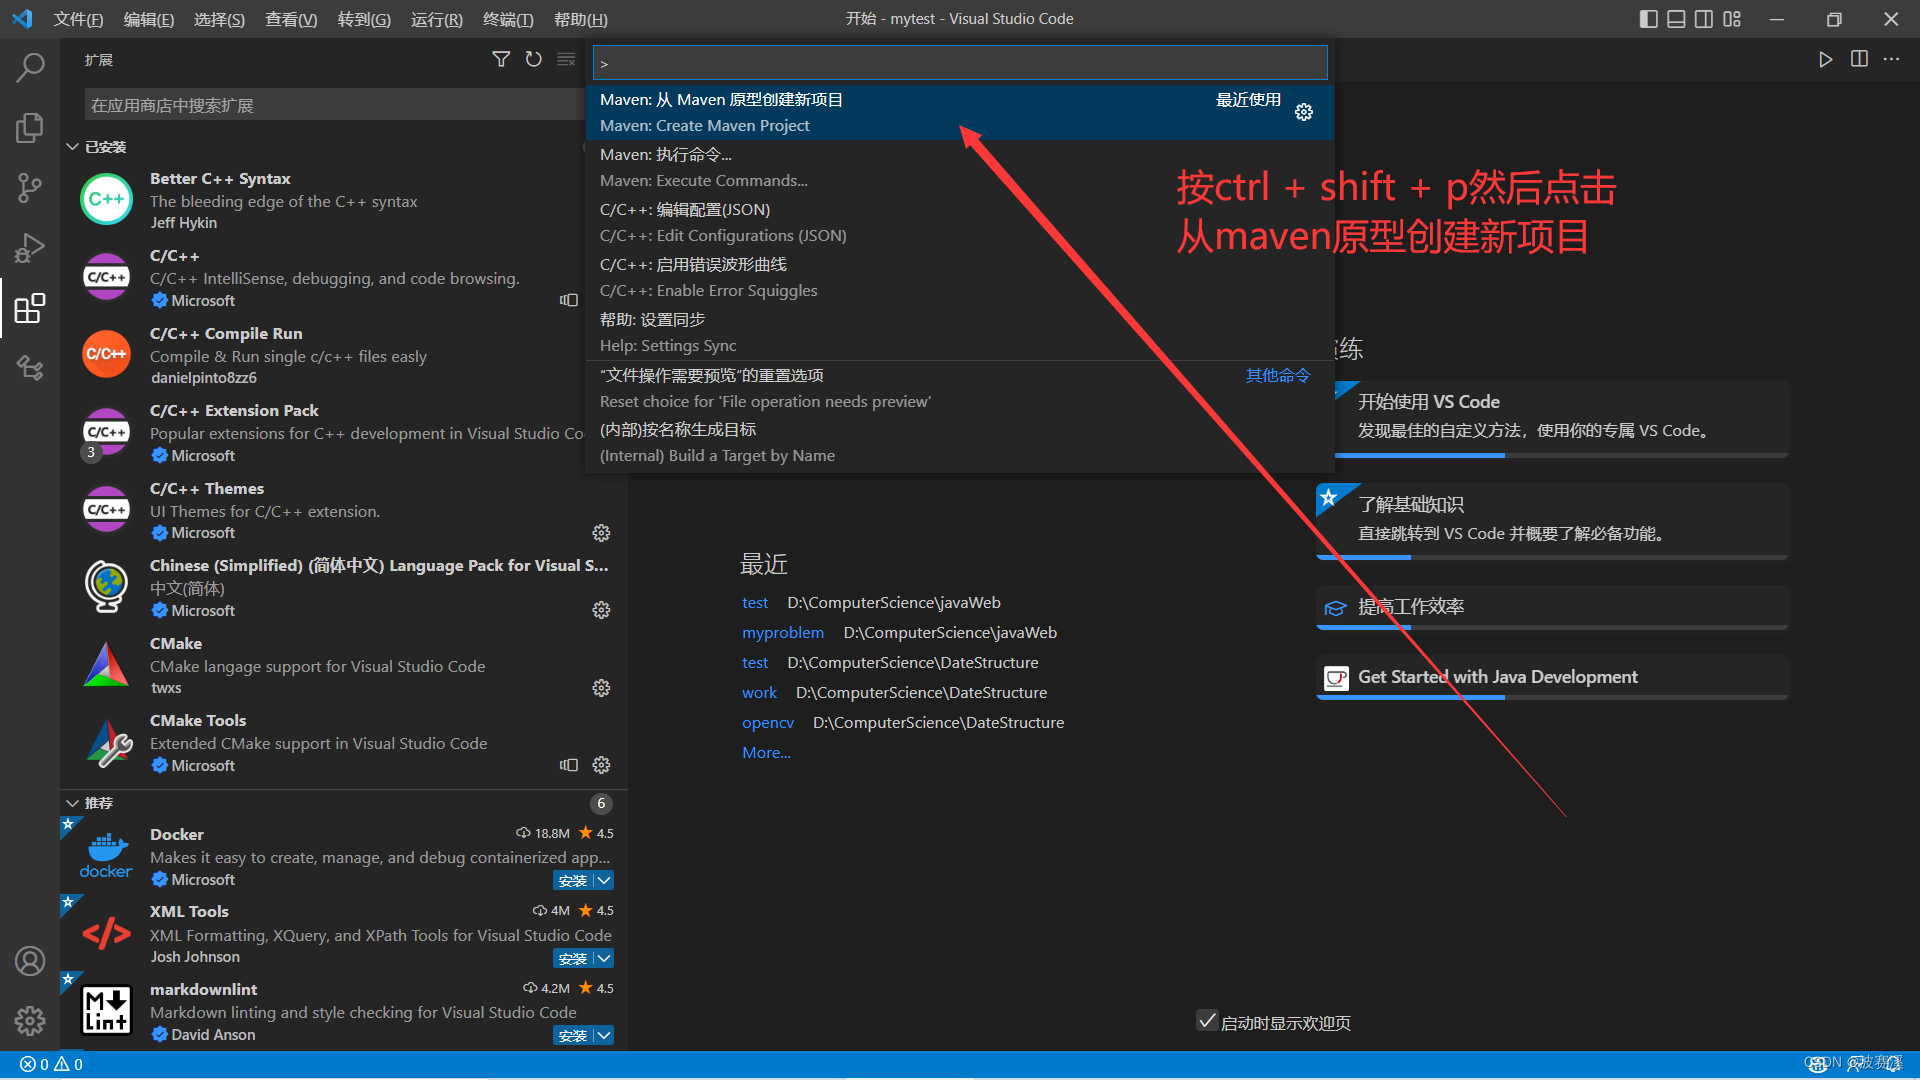Open Customize Layout icon

click(x=1732, y=19)
